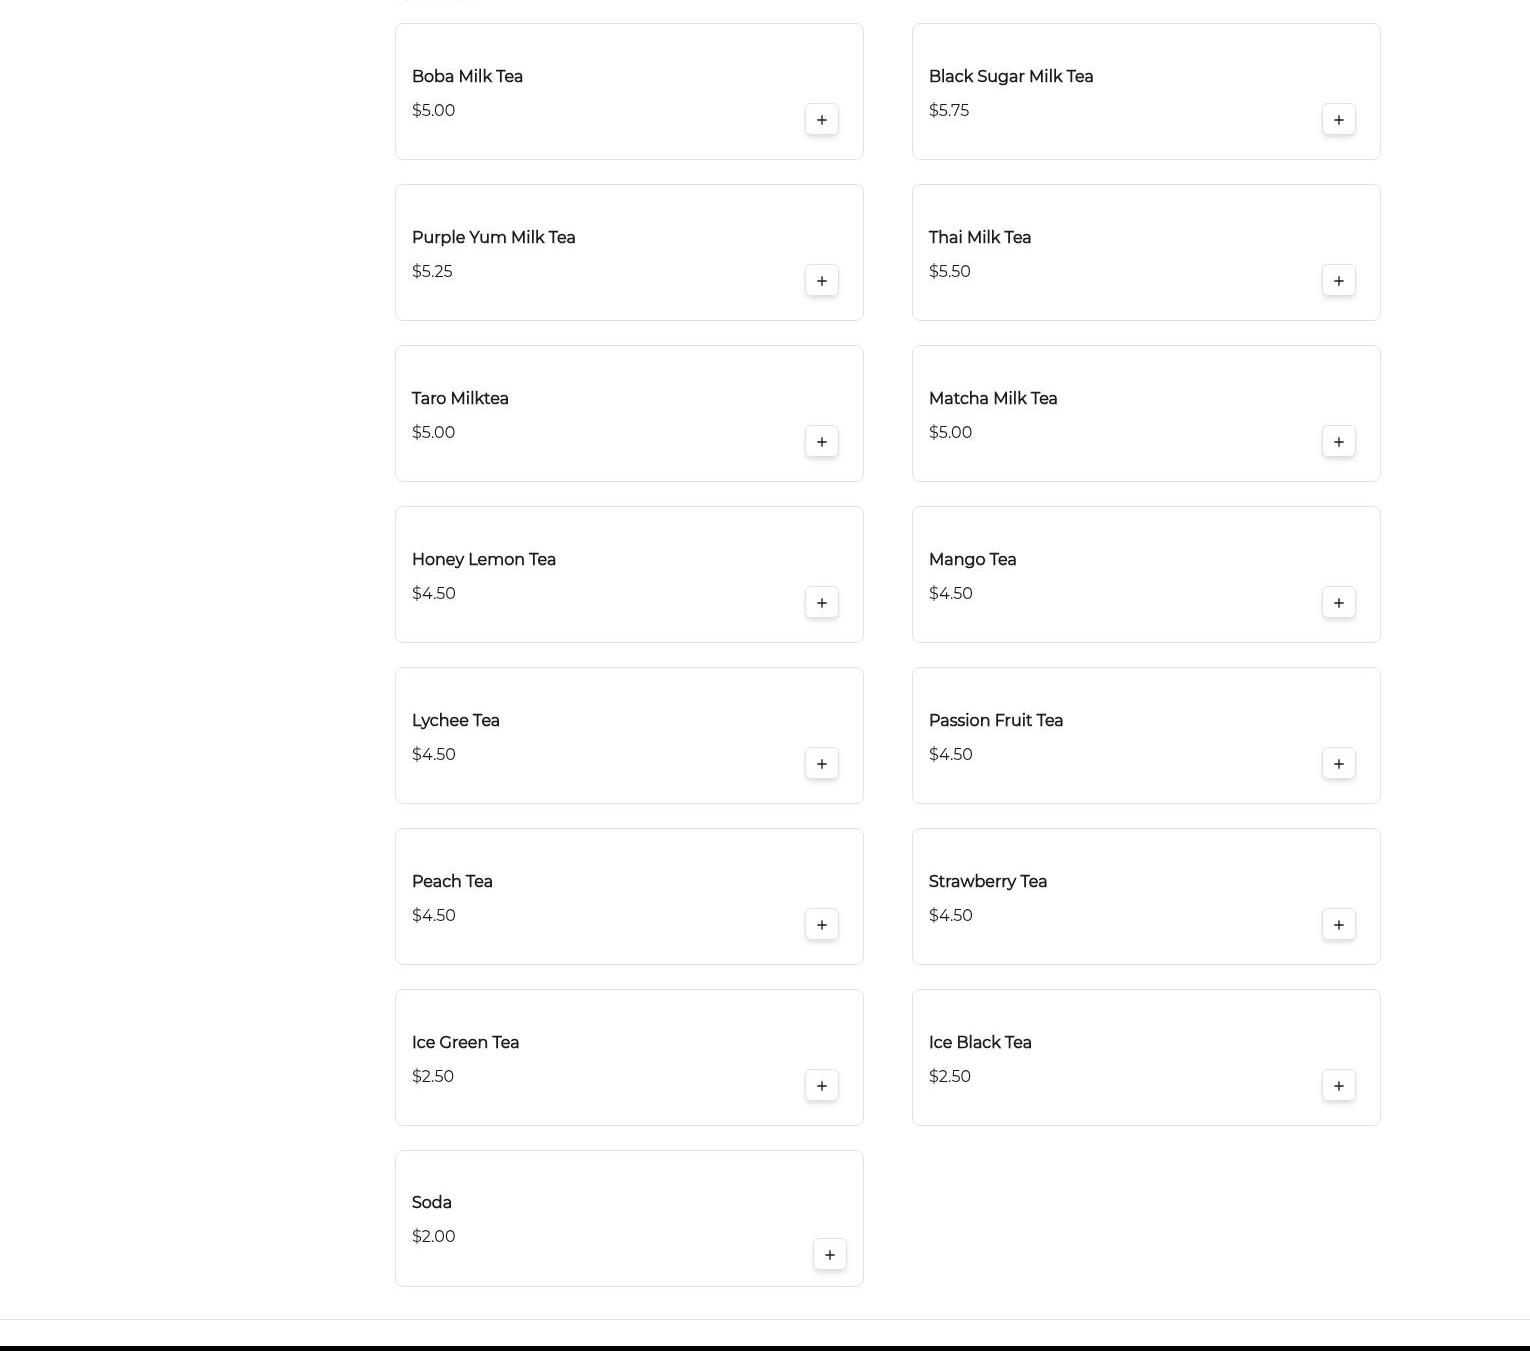Click the plus icon for Ice Black Tea
The image size is (1530, 1351).
click(1339, 1086)
